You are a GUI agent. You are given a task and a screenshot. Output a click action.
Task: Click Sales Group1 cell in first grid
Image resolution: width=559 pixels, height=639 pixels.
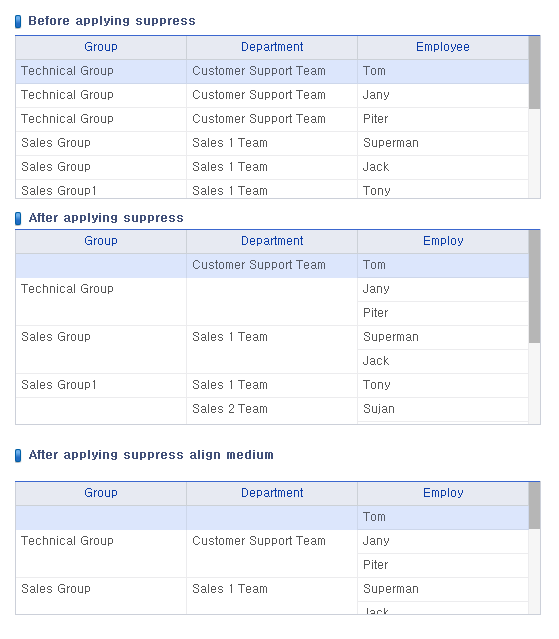[x=101, y=191]
